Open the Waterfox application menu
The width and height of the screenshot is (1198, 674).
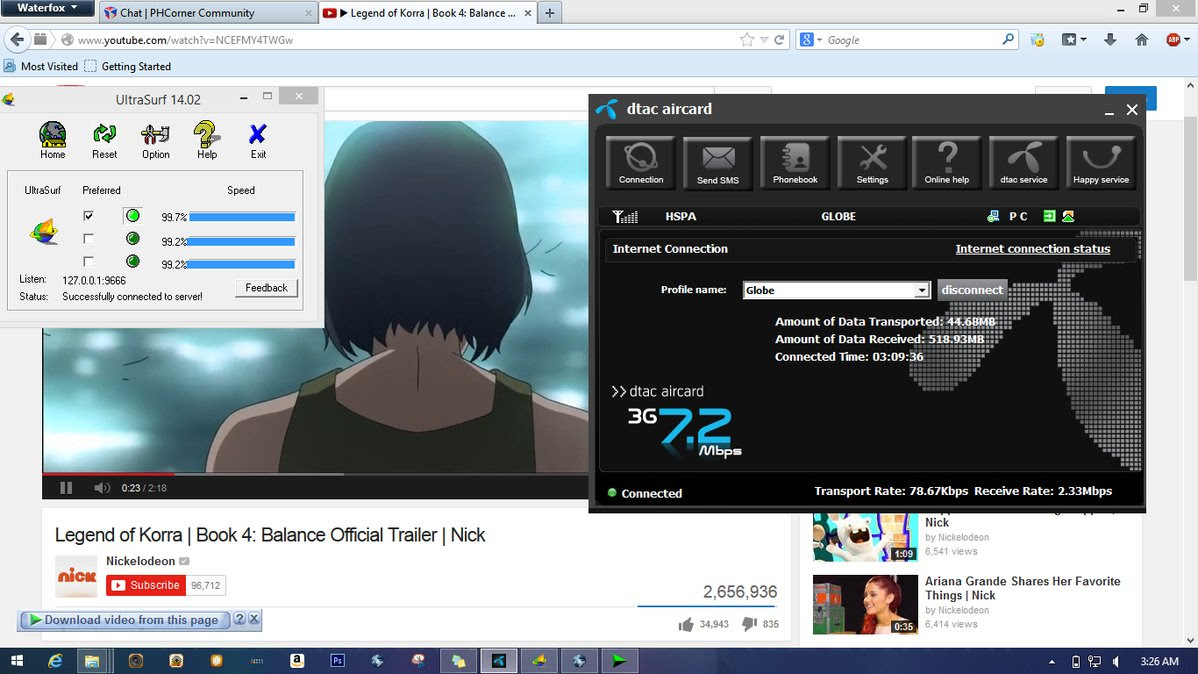point(47,8)
